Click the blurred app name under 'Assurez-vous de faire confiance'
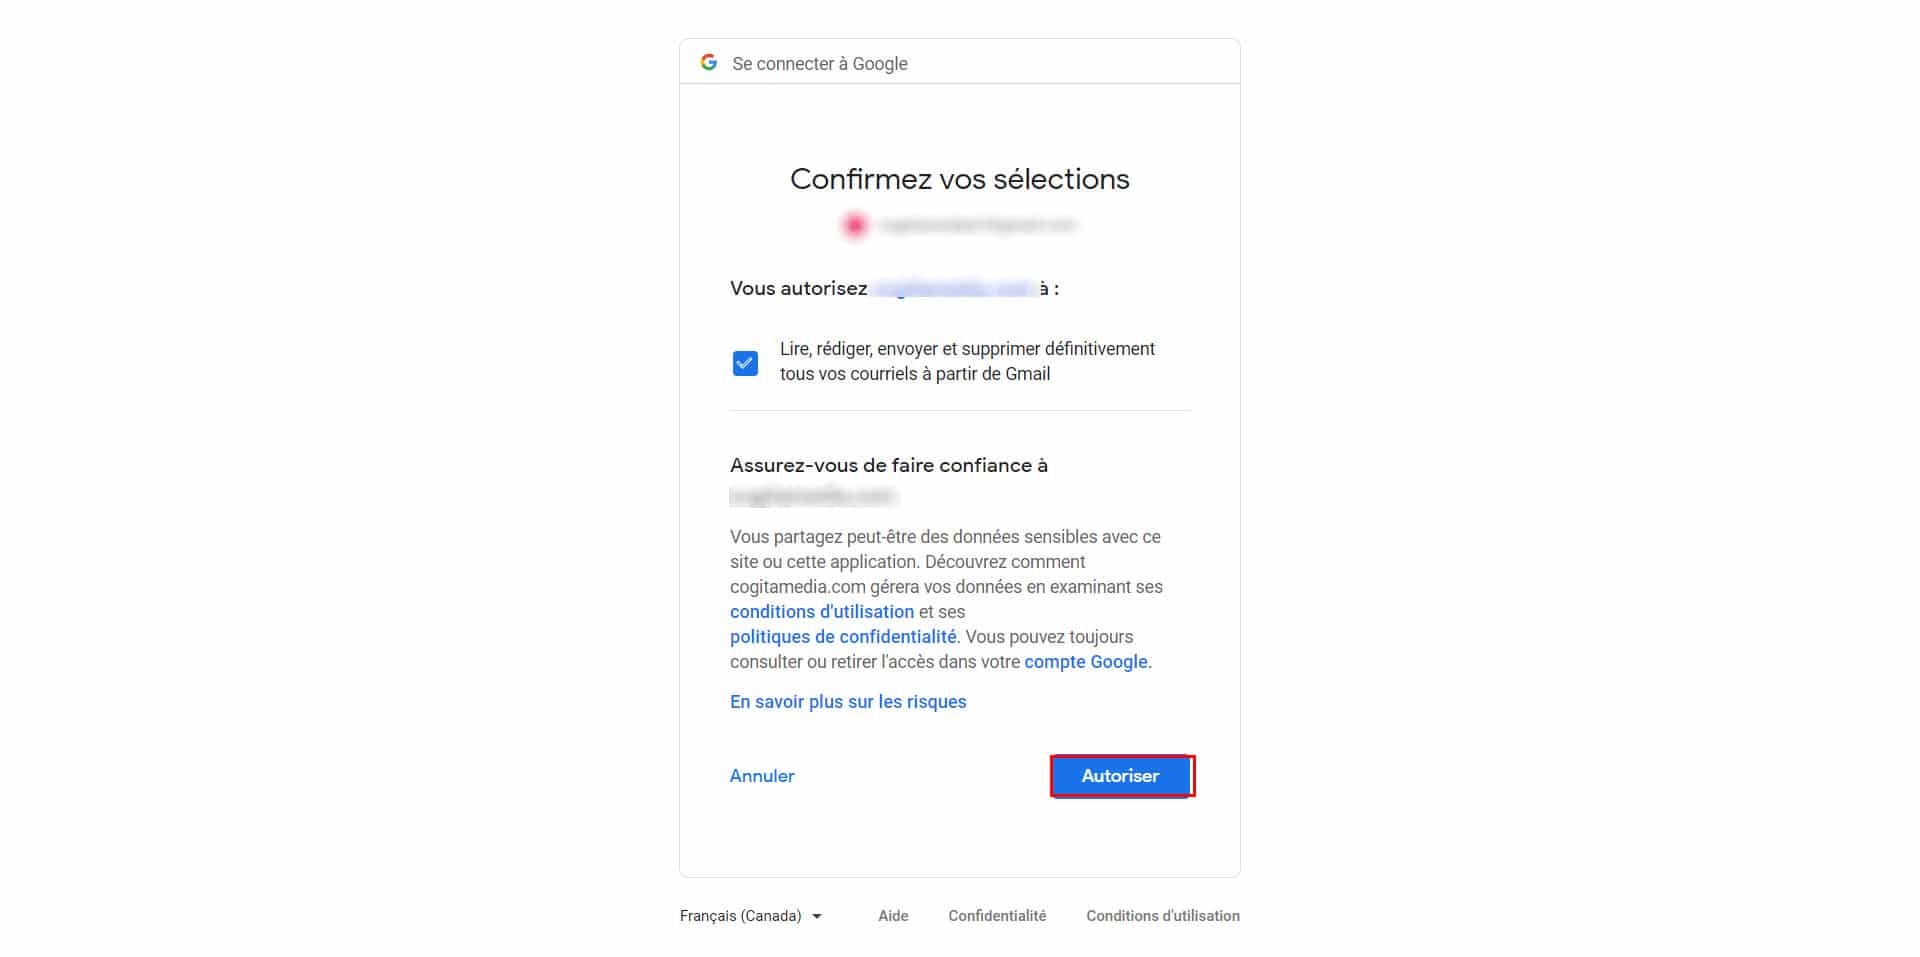1920x957 pixels. pyautogui.click(x=812, y=496)
